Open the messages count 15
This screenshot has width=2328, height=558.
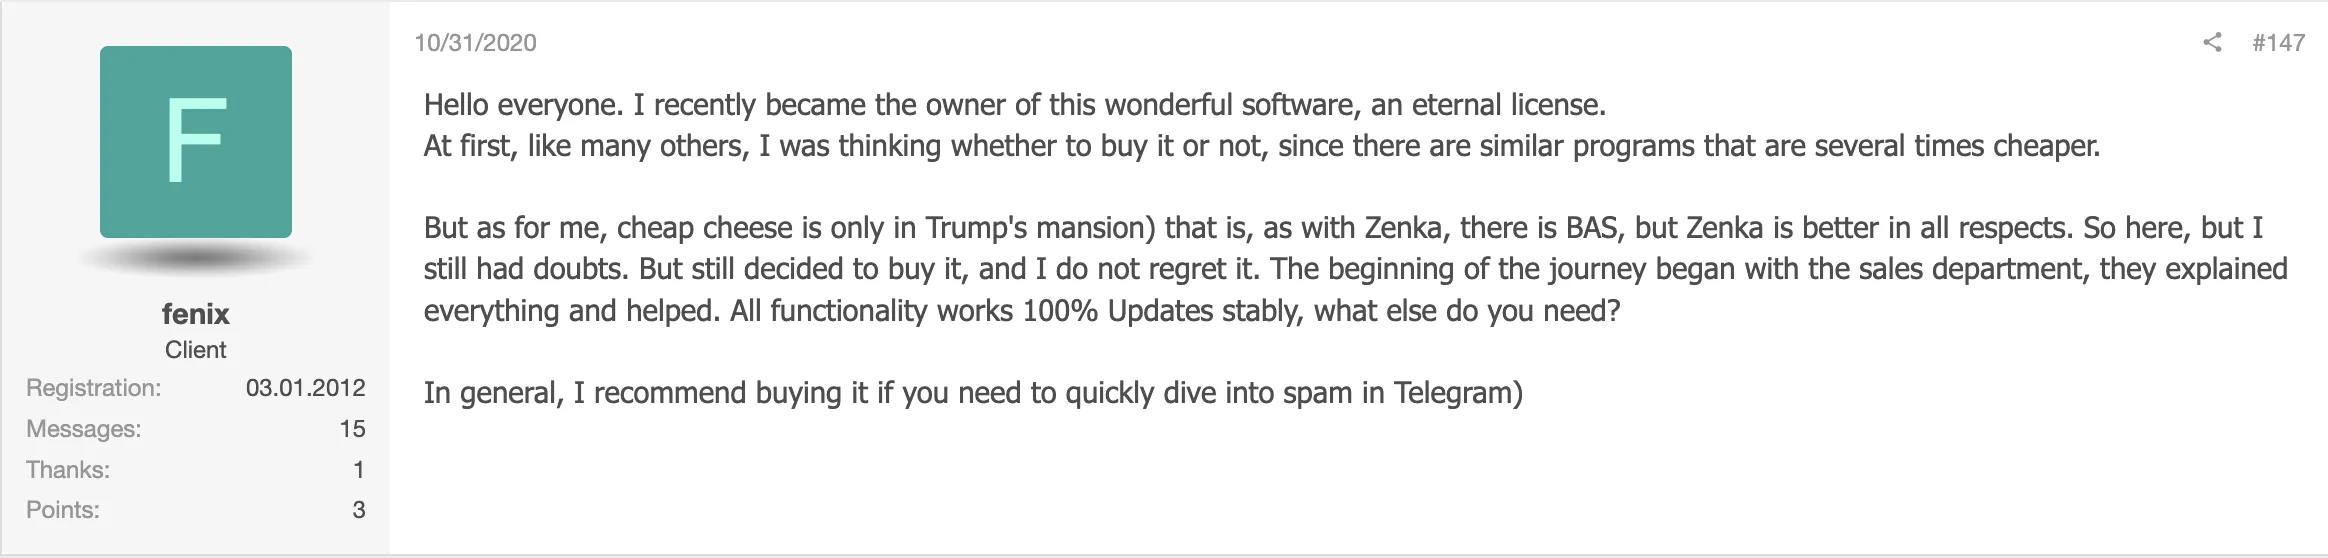(352, 429)
